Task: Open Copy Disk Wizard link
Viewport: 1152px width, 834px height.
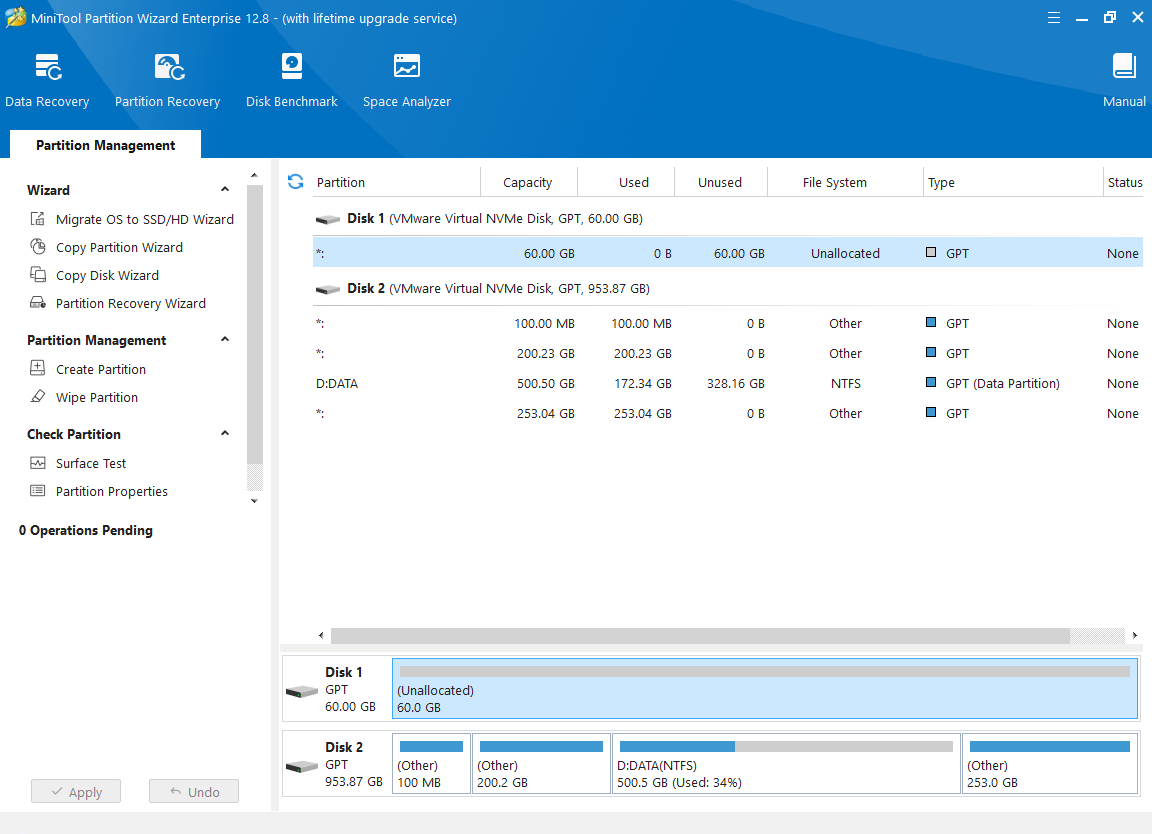Action: tap(107, 275)
